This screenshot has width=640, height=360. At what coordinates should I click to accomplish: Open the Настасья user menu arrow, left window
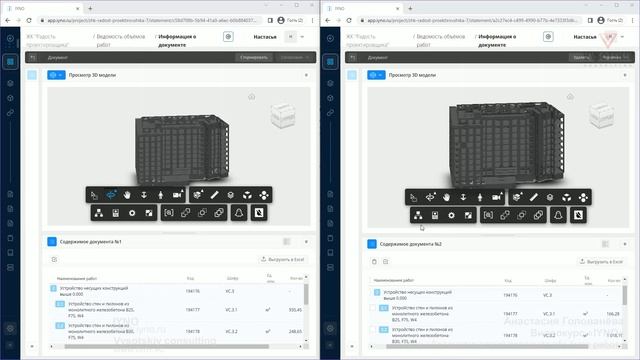coord(302,37)
